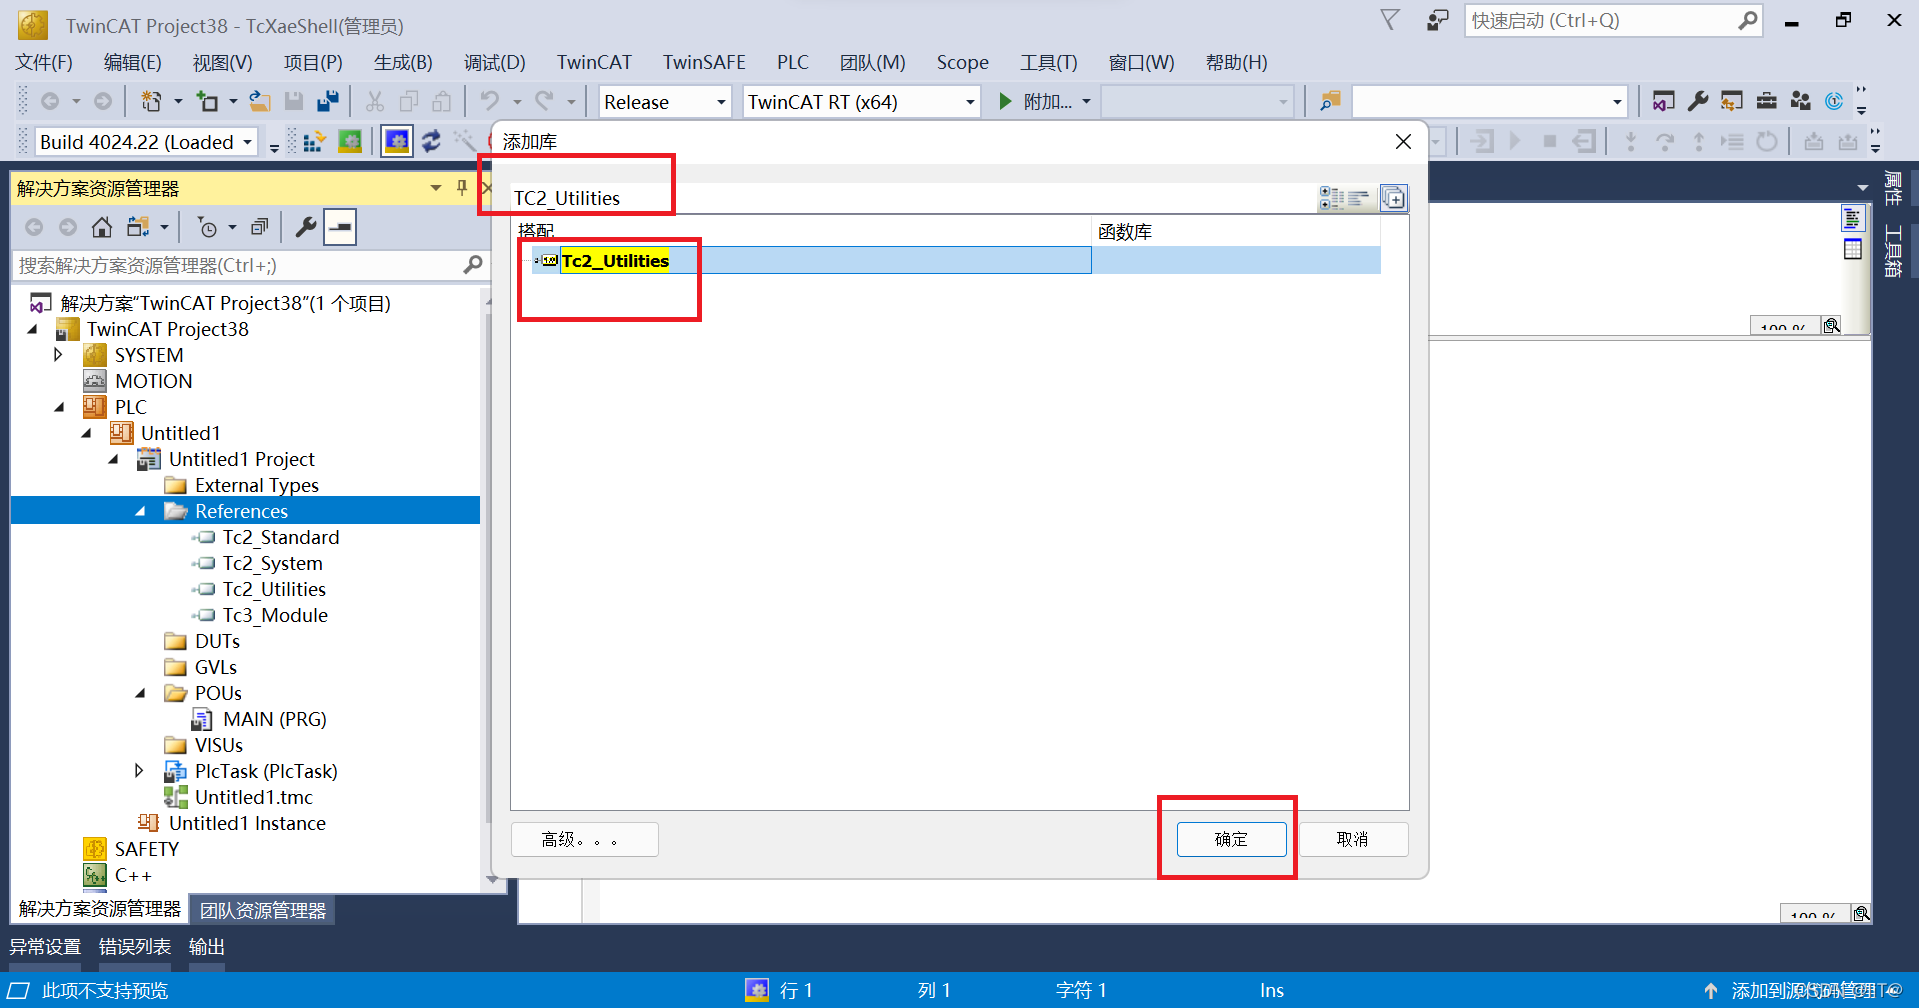
Task: Click the Open File toolbar icon
Action: pos(260,102)
